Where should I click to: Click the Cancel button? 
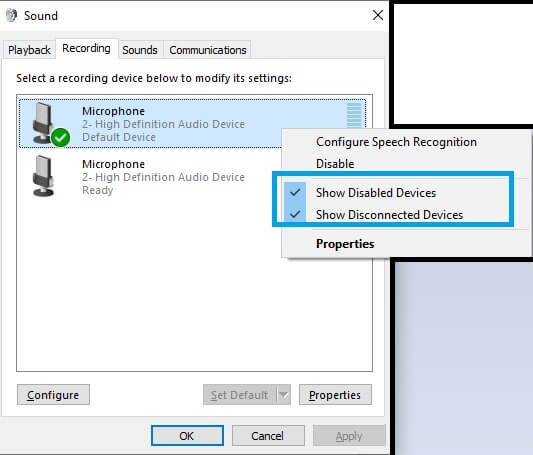(x=268, y=435)
